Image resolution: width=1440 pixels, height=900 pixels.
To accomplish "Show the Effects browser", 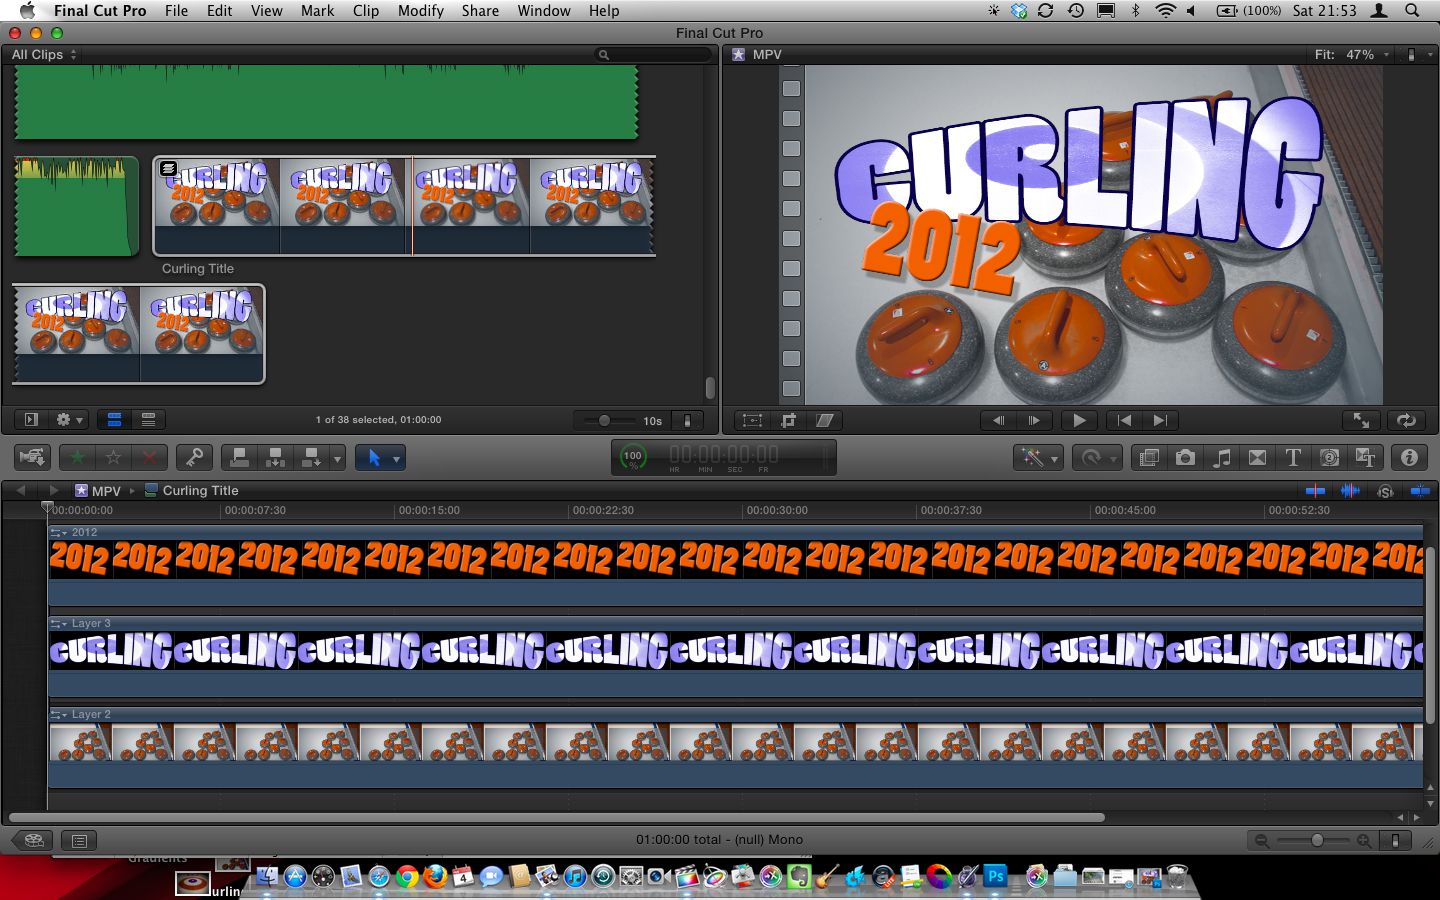I will 1149,458.
